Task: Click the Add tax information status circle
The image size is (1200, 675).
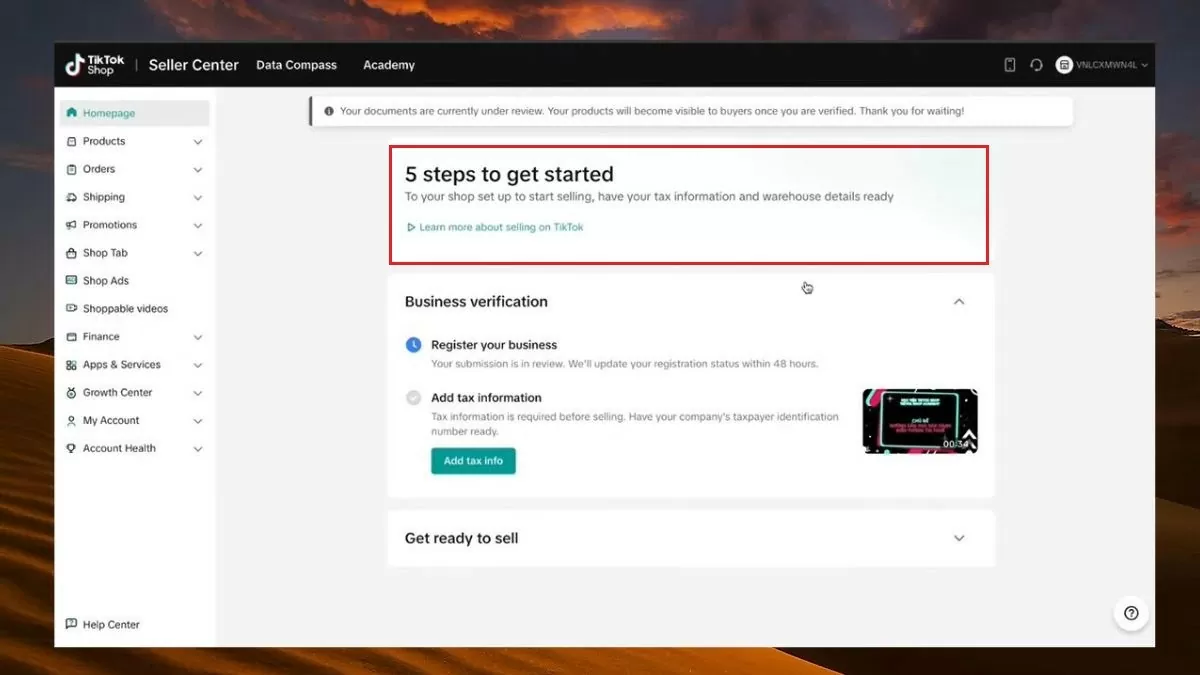Action: tap(413, 398)
